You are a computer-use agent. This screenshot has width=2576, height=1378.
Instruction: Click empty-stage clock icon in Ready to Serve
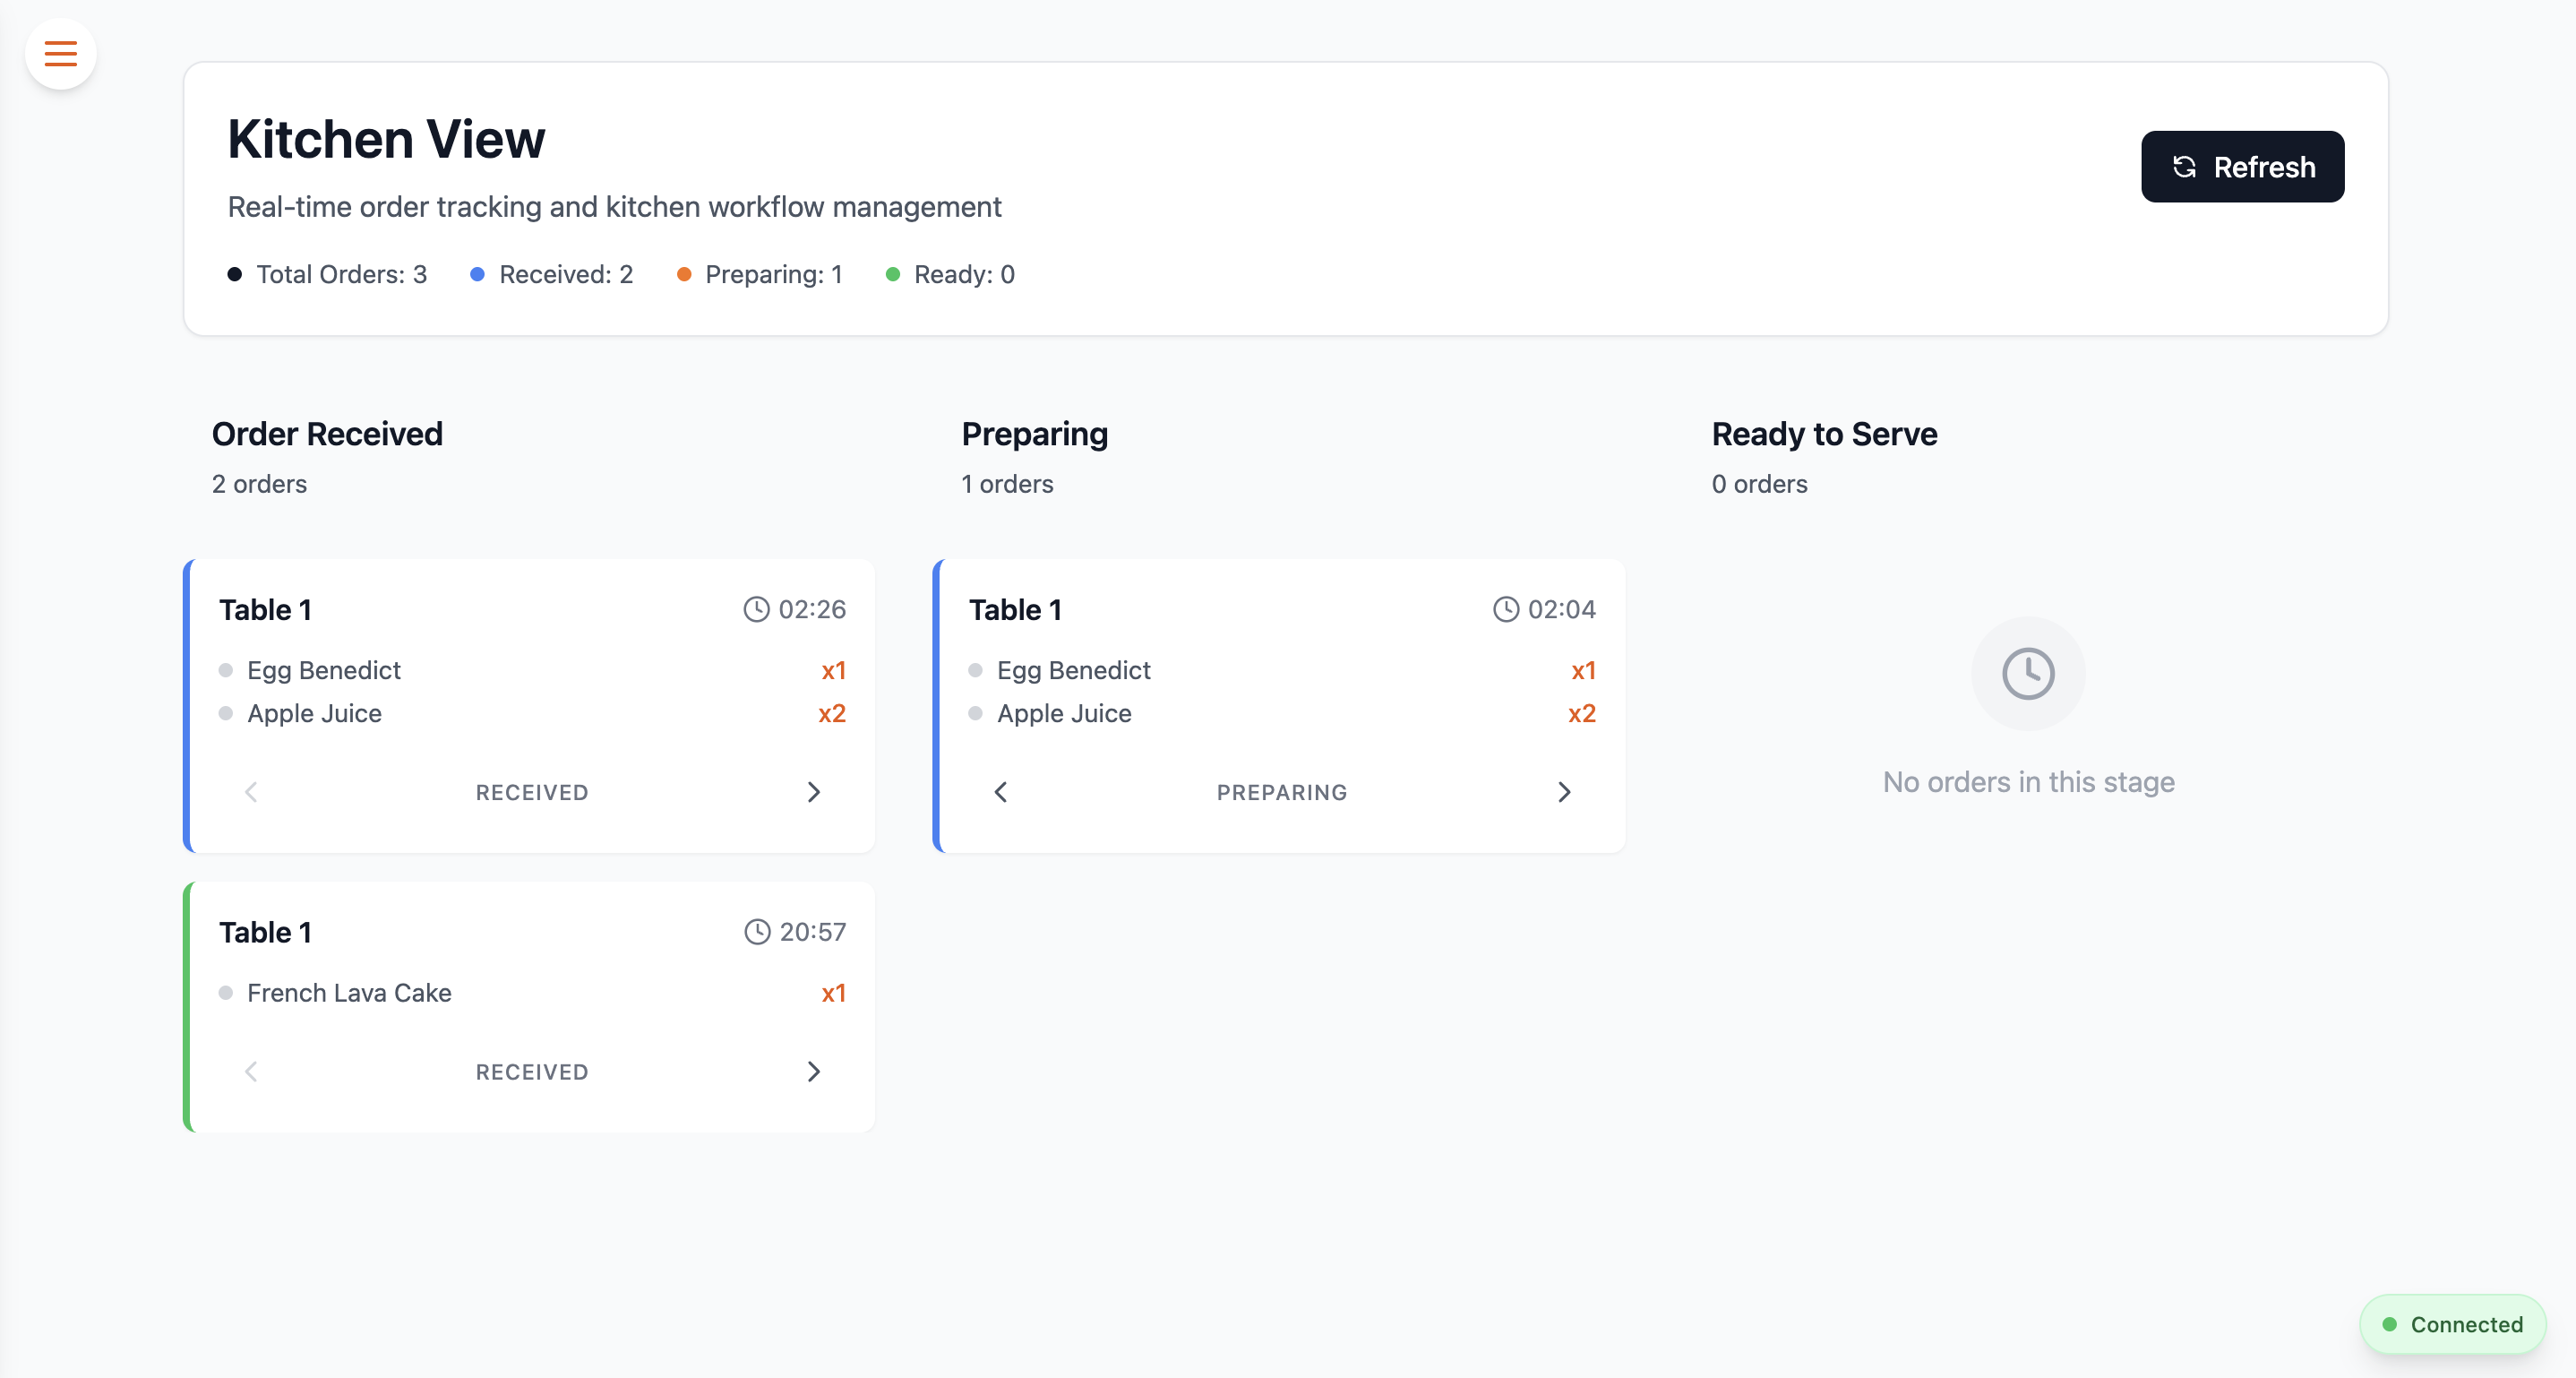[x=2027, y=673]
